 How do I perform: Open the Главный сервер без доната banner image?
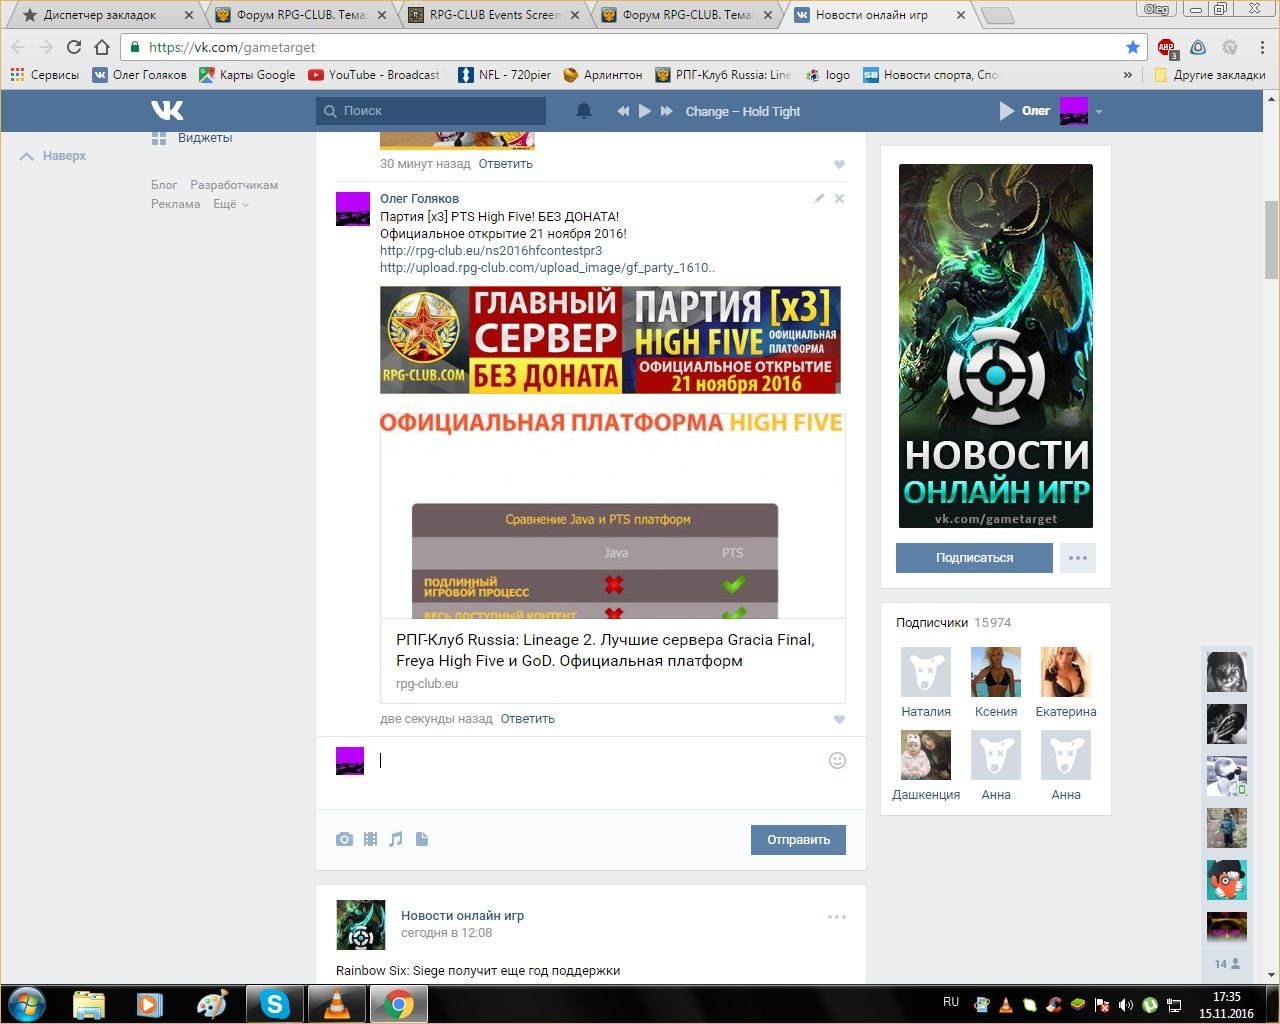click(x=610, y=340)
